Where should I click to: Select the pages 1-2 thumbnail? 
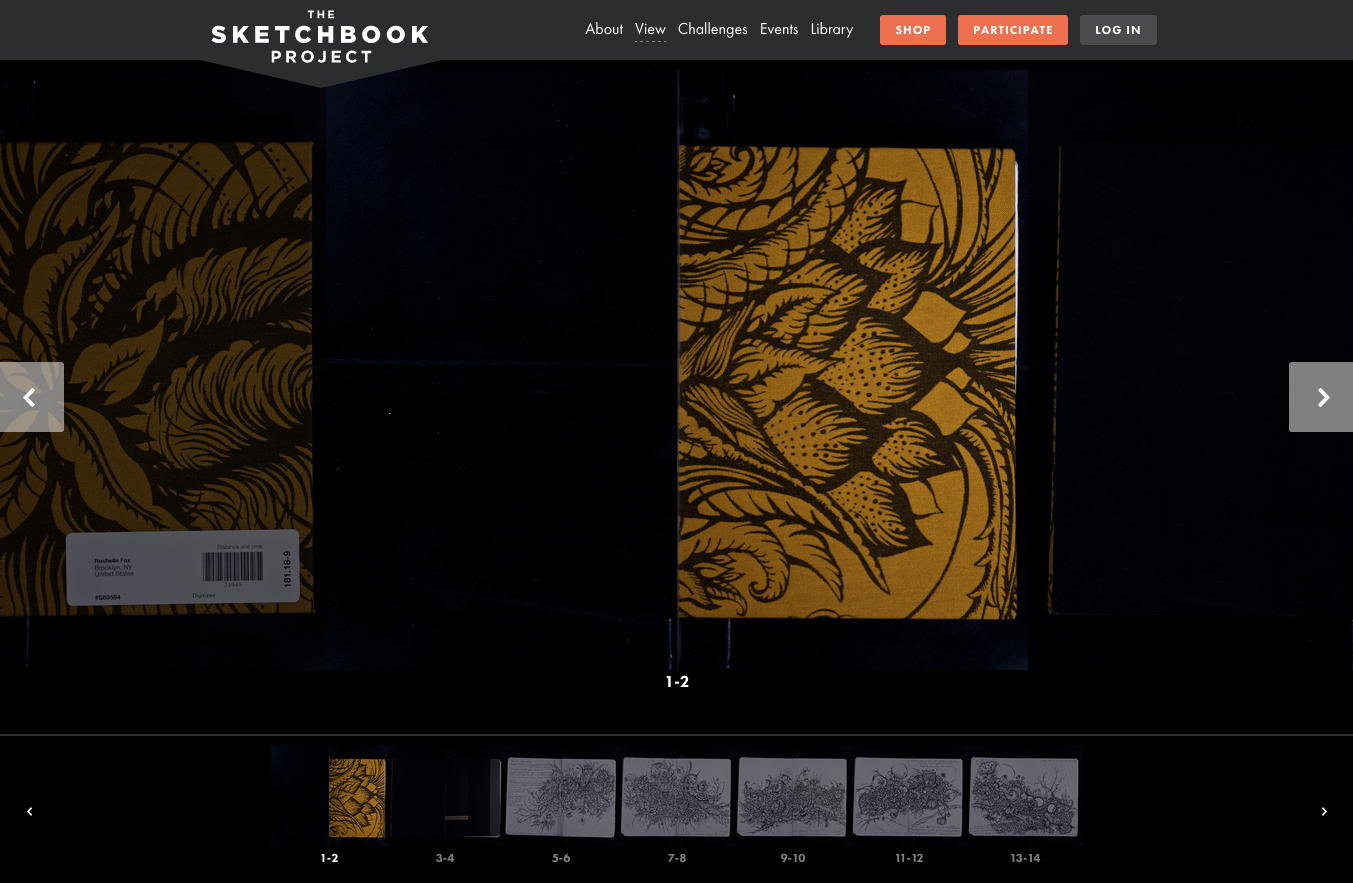point(329,796)
